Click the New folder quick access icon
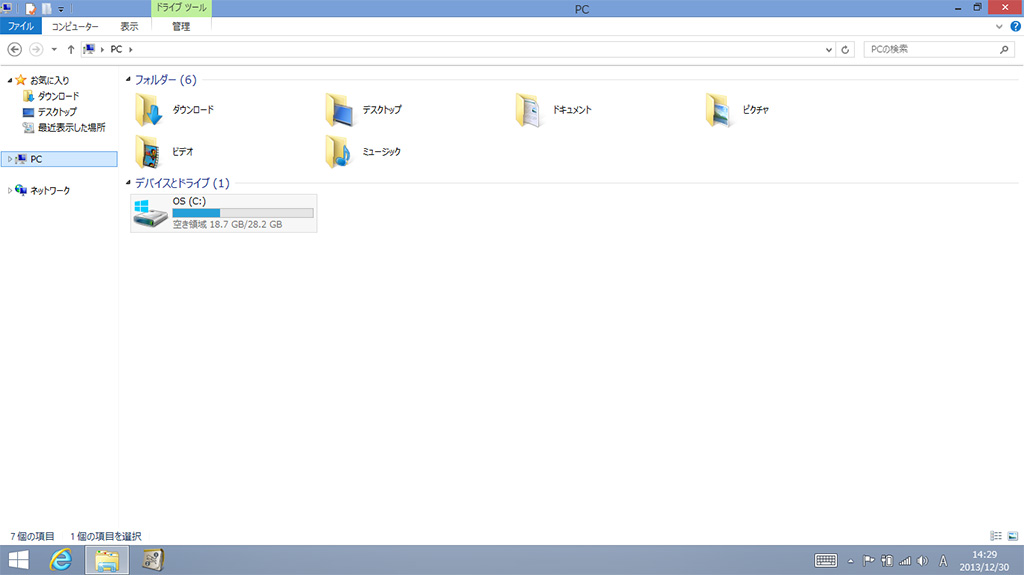1024x575 pixels. tap(46, 9)
